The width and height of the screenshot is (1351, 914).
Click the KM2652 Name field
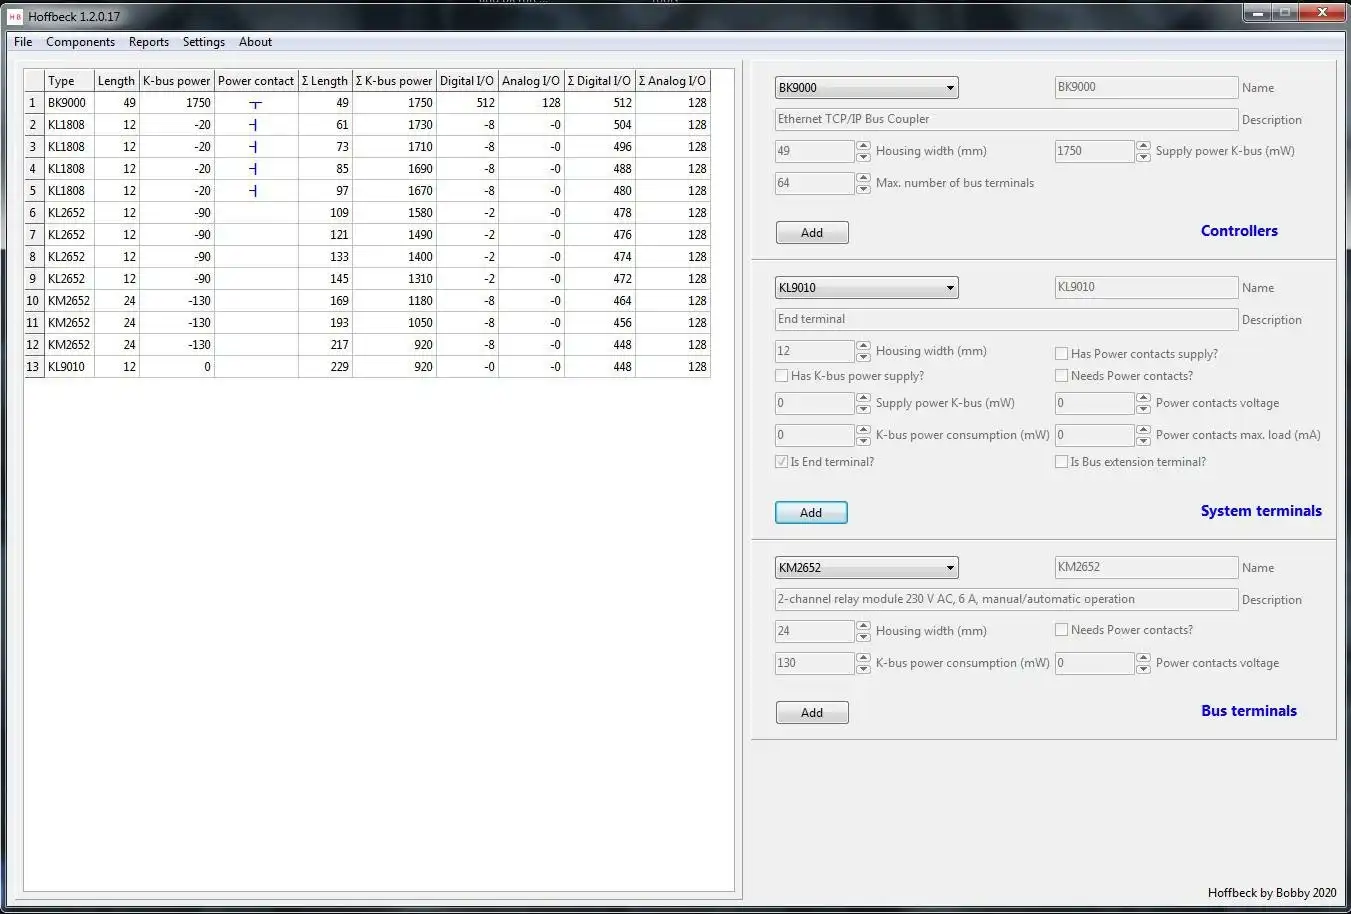coord(1146,567)
